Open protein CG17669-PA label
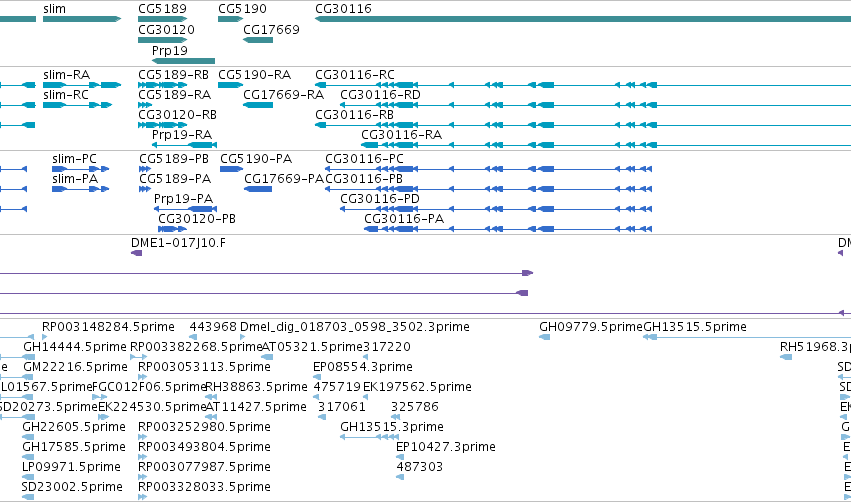Screen dimensions: 851x502 click(x=284, y=179)
